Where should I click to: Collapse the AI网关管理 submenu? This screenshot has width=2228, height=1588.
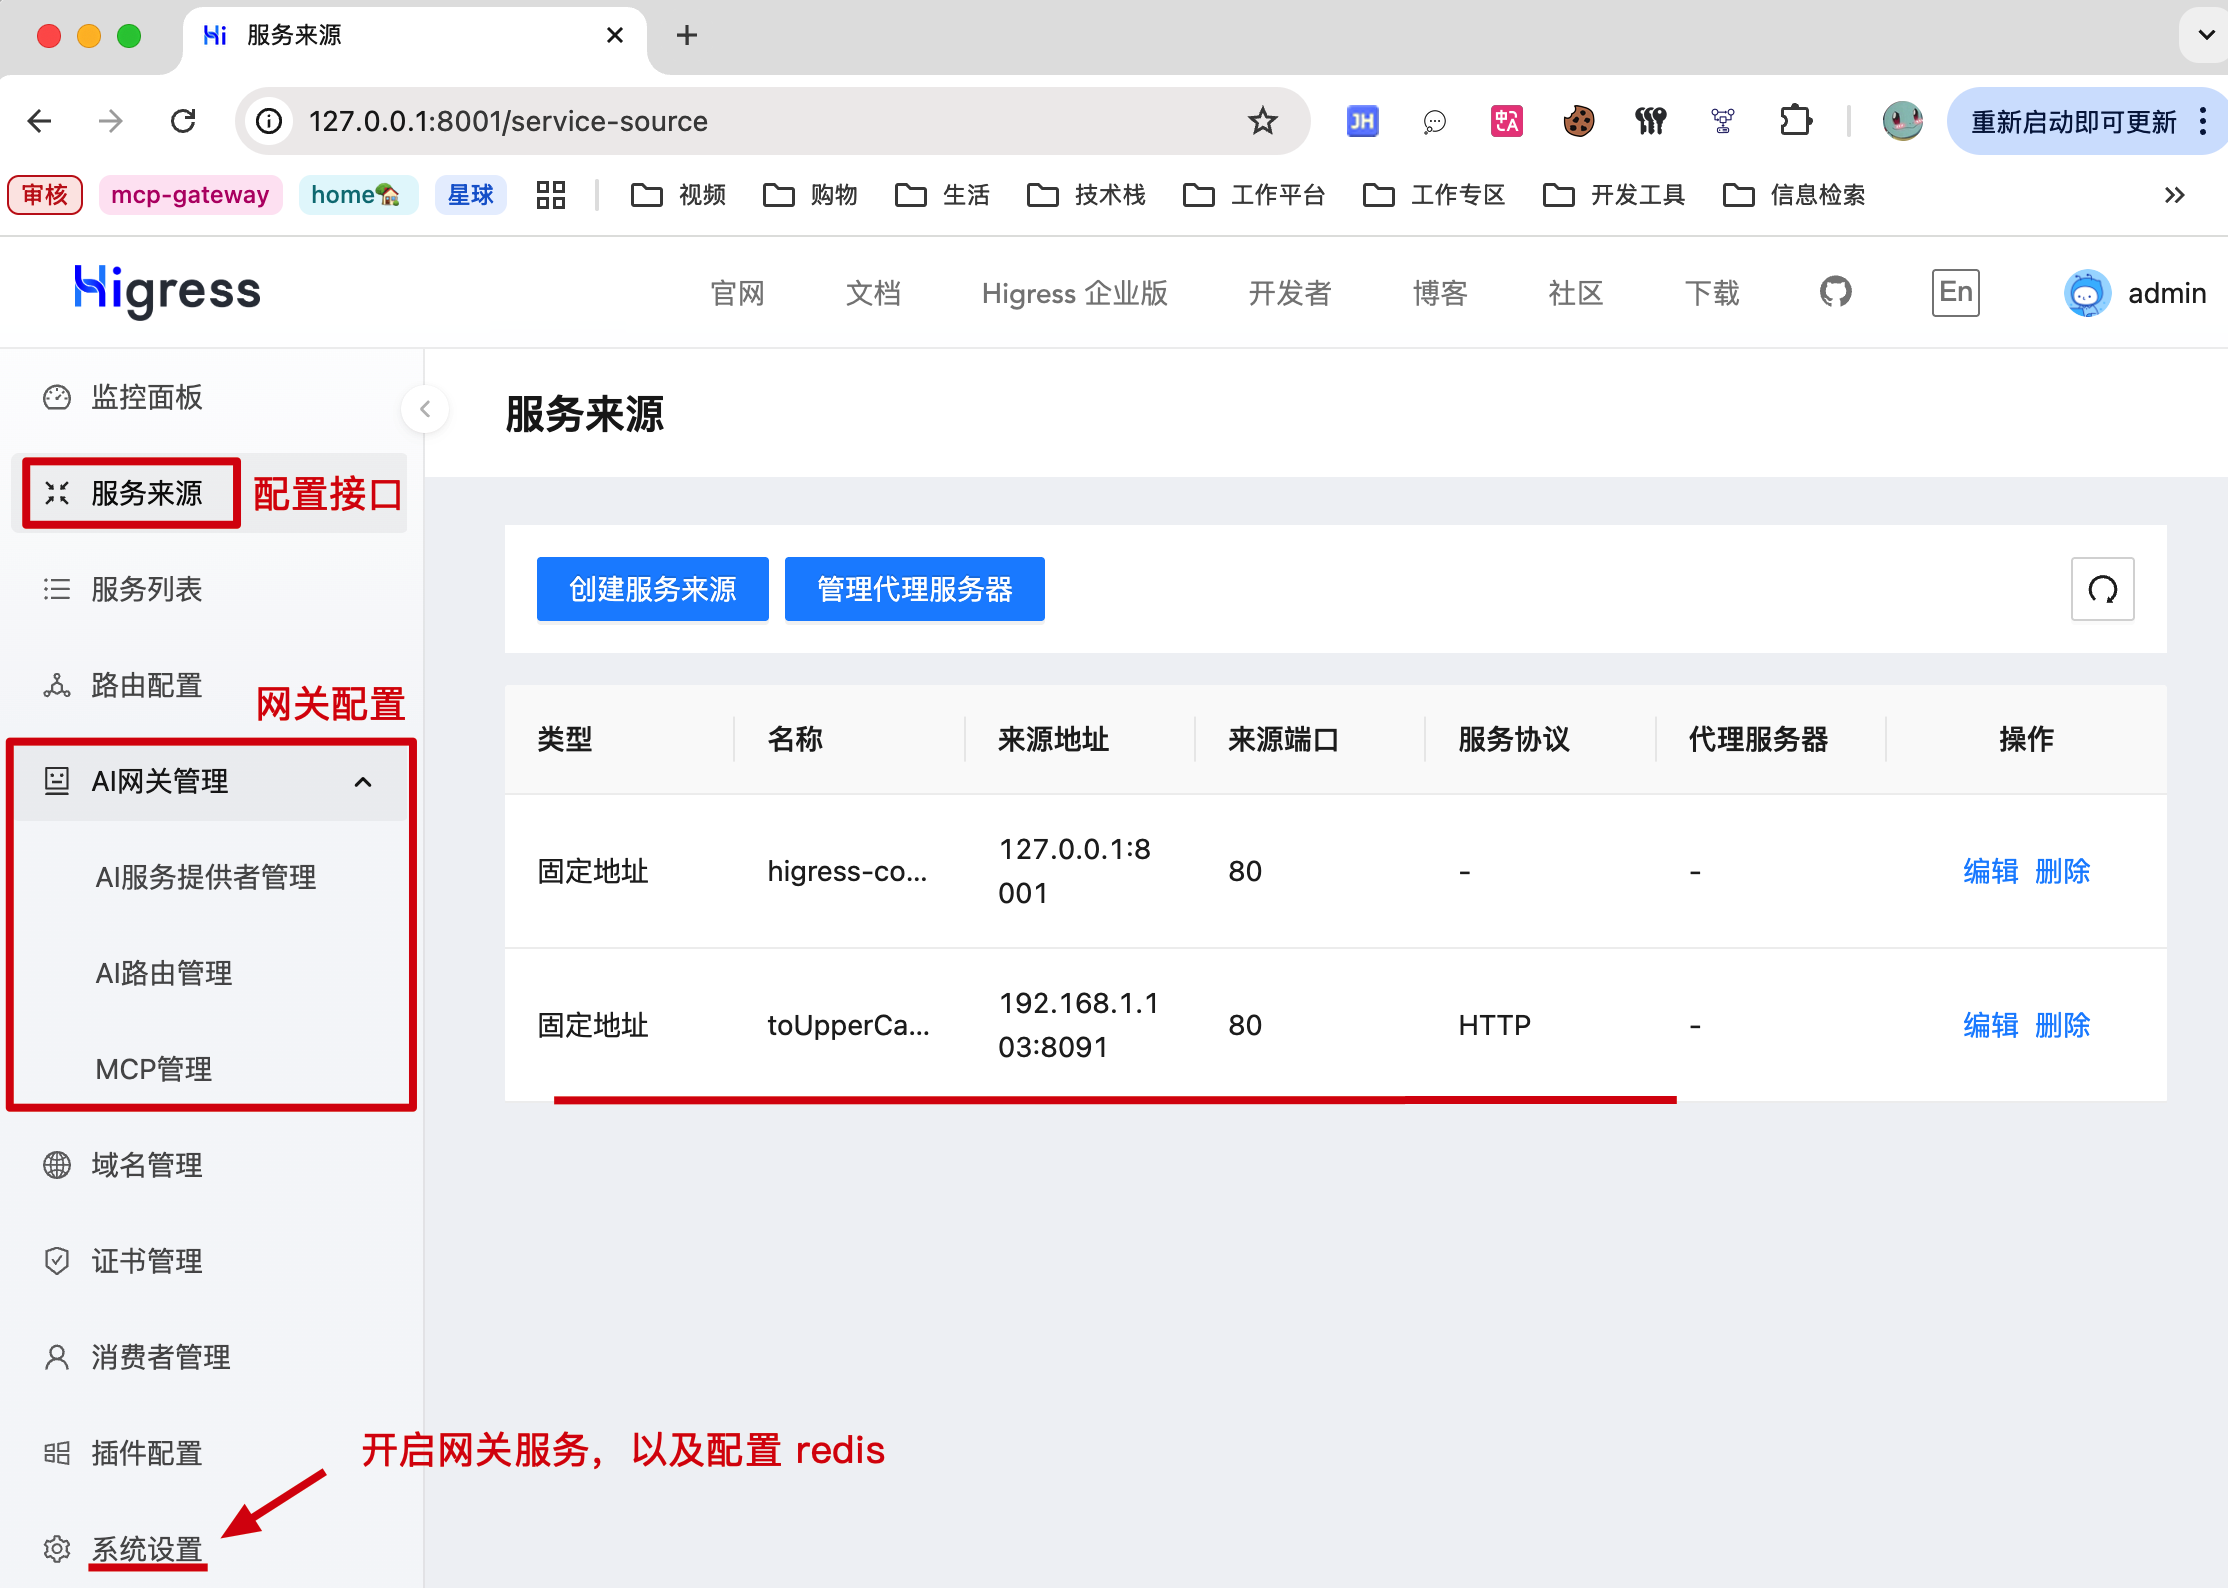point(363,782)
